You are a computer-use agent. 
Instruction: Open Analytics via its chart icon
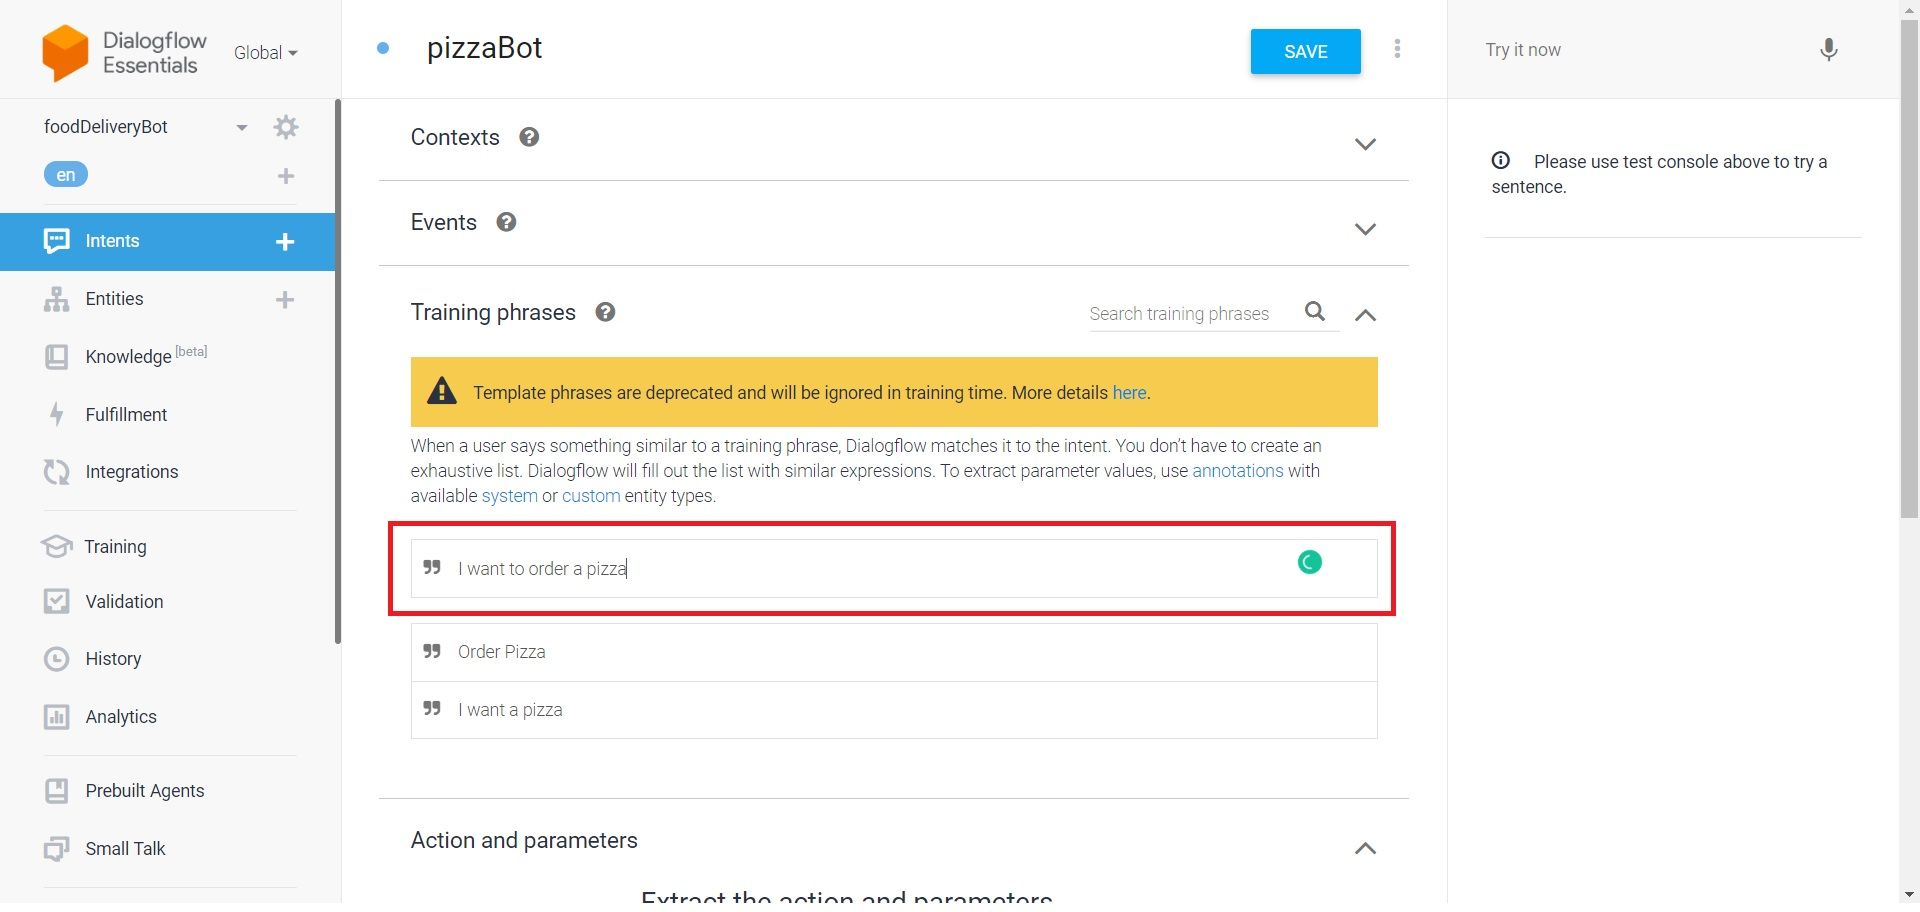click(x=56, y=716)
